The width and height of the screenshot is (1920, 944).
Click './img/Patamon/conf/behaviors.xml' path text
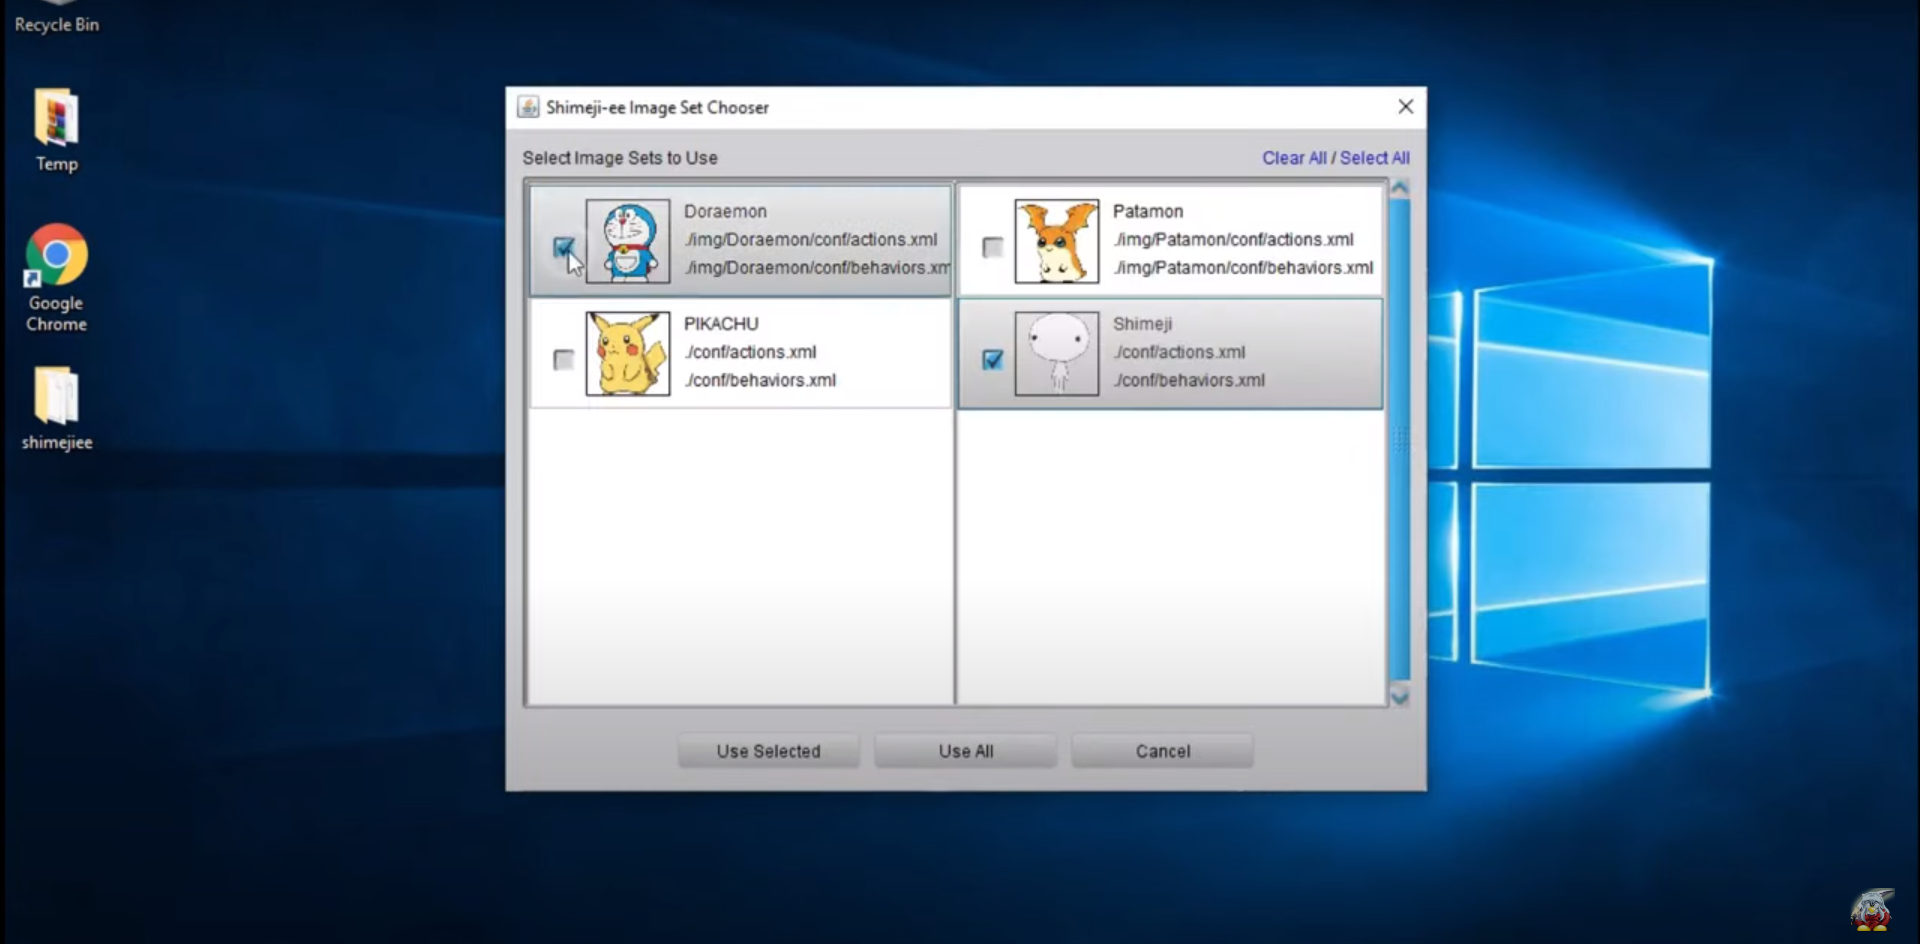(1243, 268)
